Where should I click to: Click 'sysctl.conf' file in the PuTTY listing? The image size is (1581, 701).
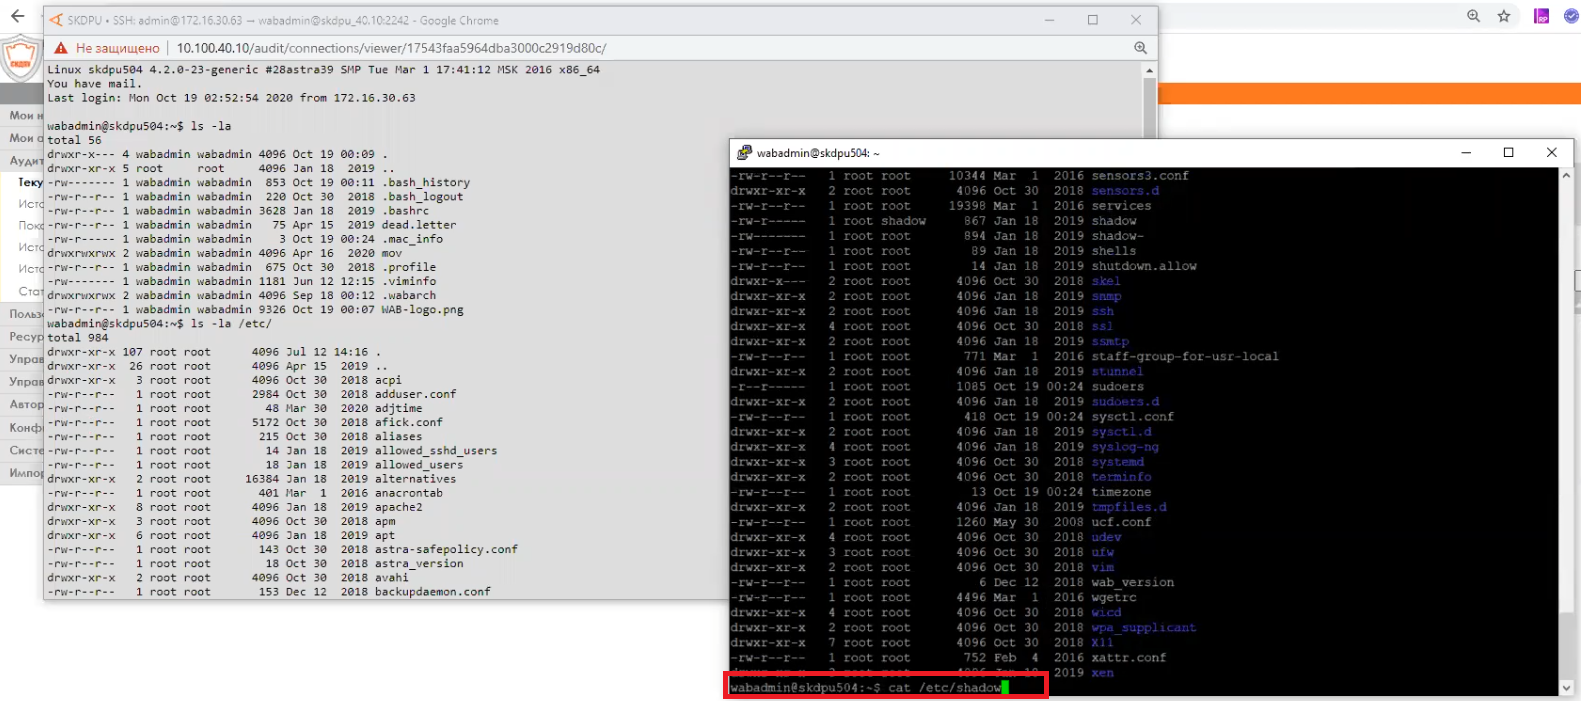point(1133,417)
